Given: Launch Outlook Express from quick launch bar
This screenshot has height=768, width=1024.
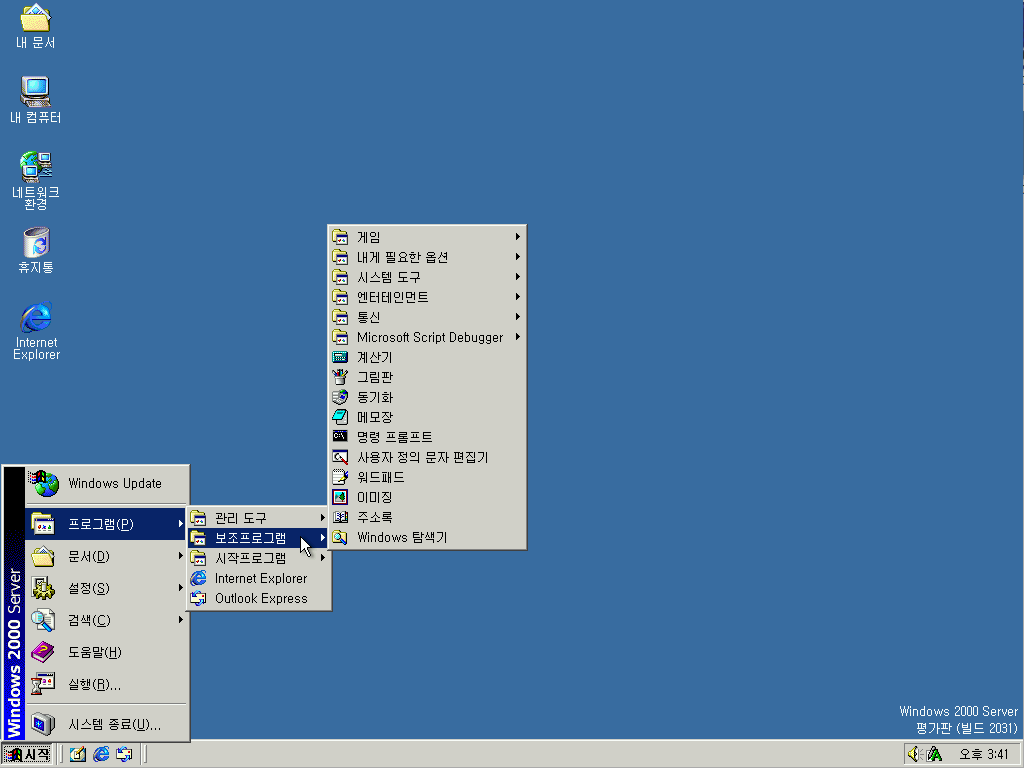Looking at the screenshot, I should click(124, 754).
